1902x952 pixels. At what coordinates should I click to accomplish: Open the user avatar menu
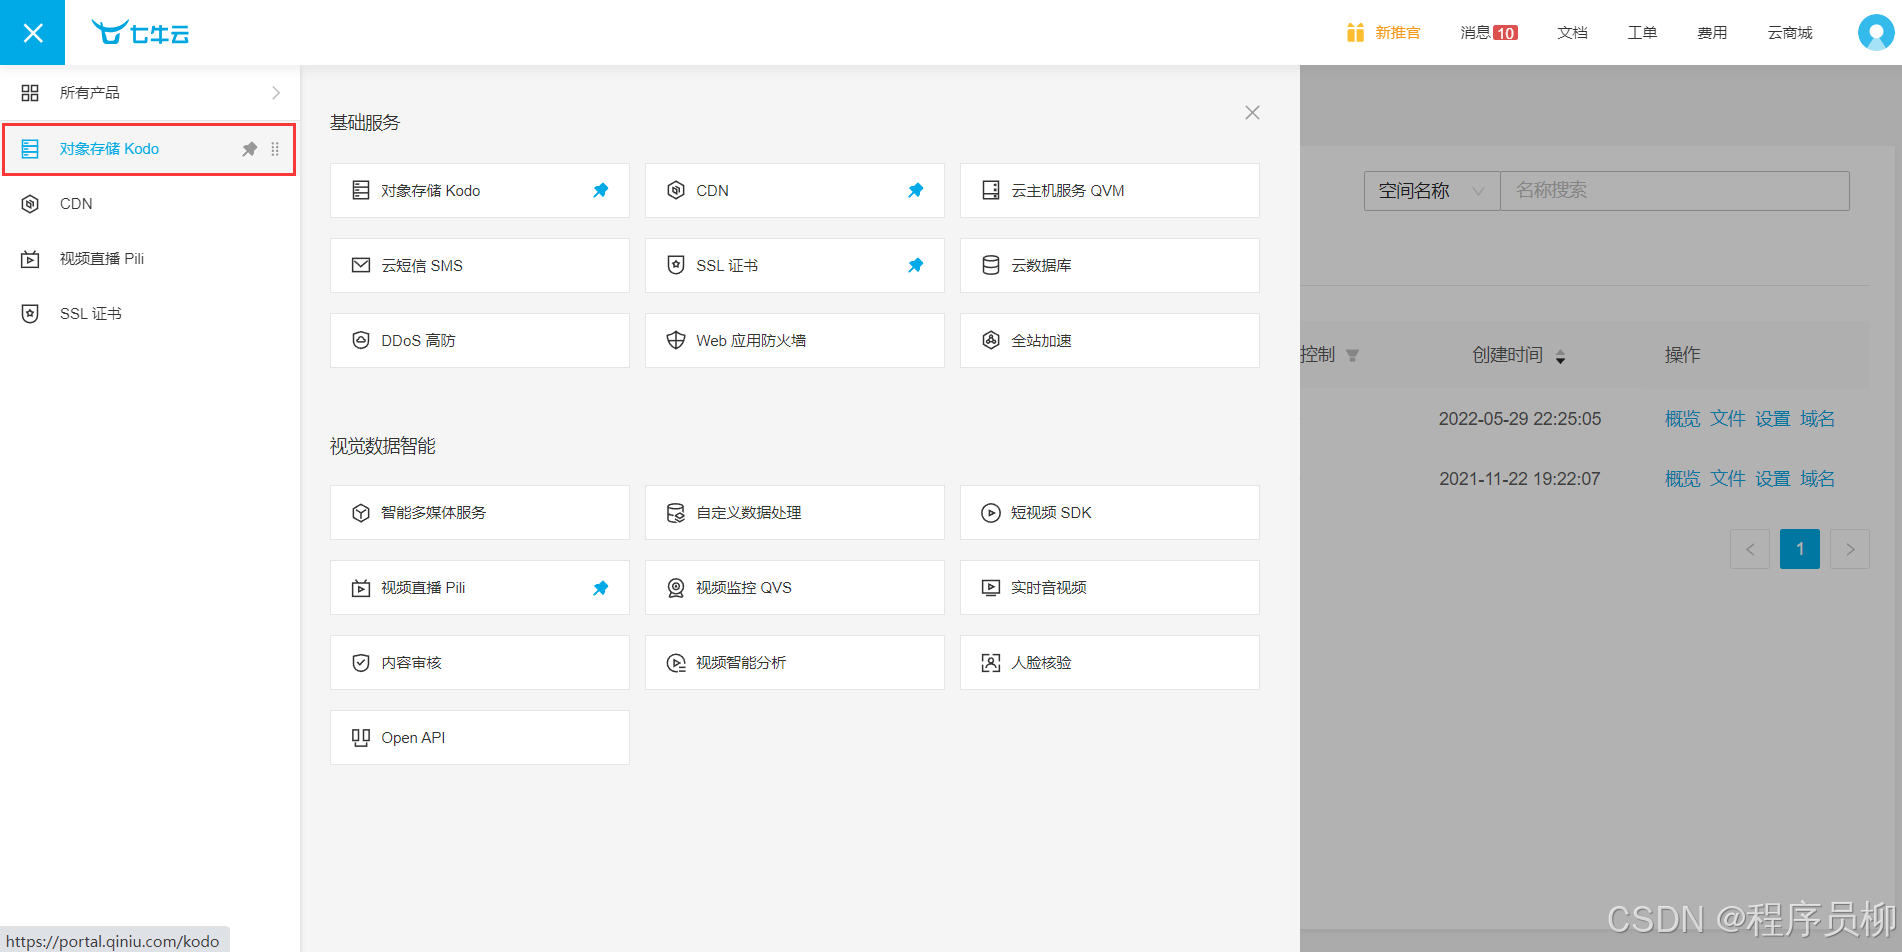pyautogui.click(x=1875, y=33)
